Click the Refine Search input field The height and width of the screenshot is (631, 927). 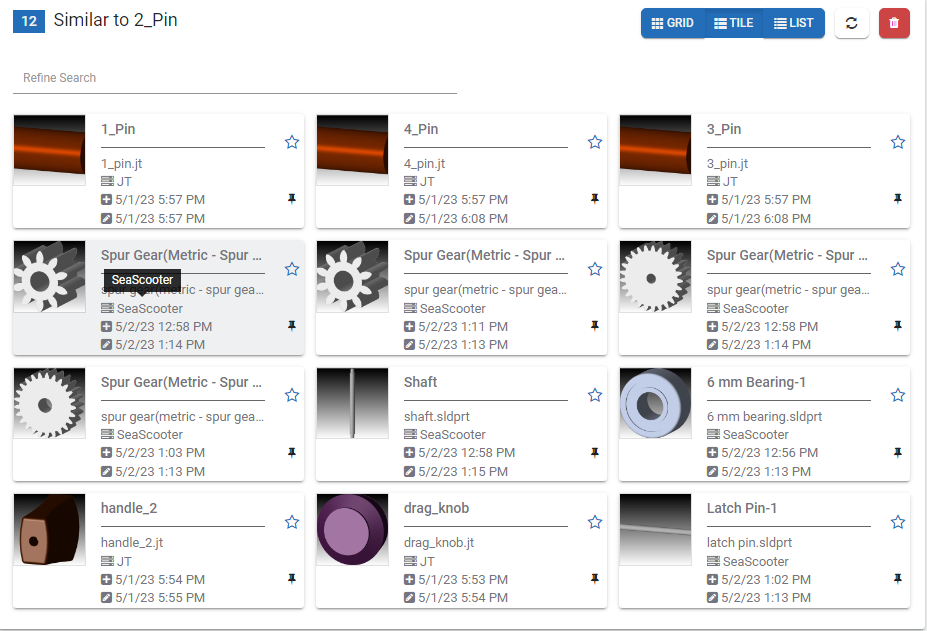coord(234,78)
